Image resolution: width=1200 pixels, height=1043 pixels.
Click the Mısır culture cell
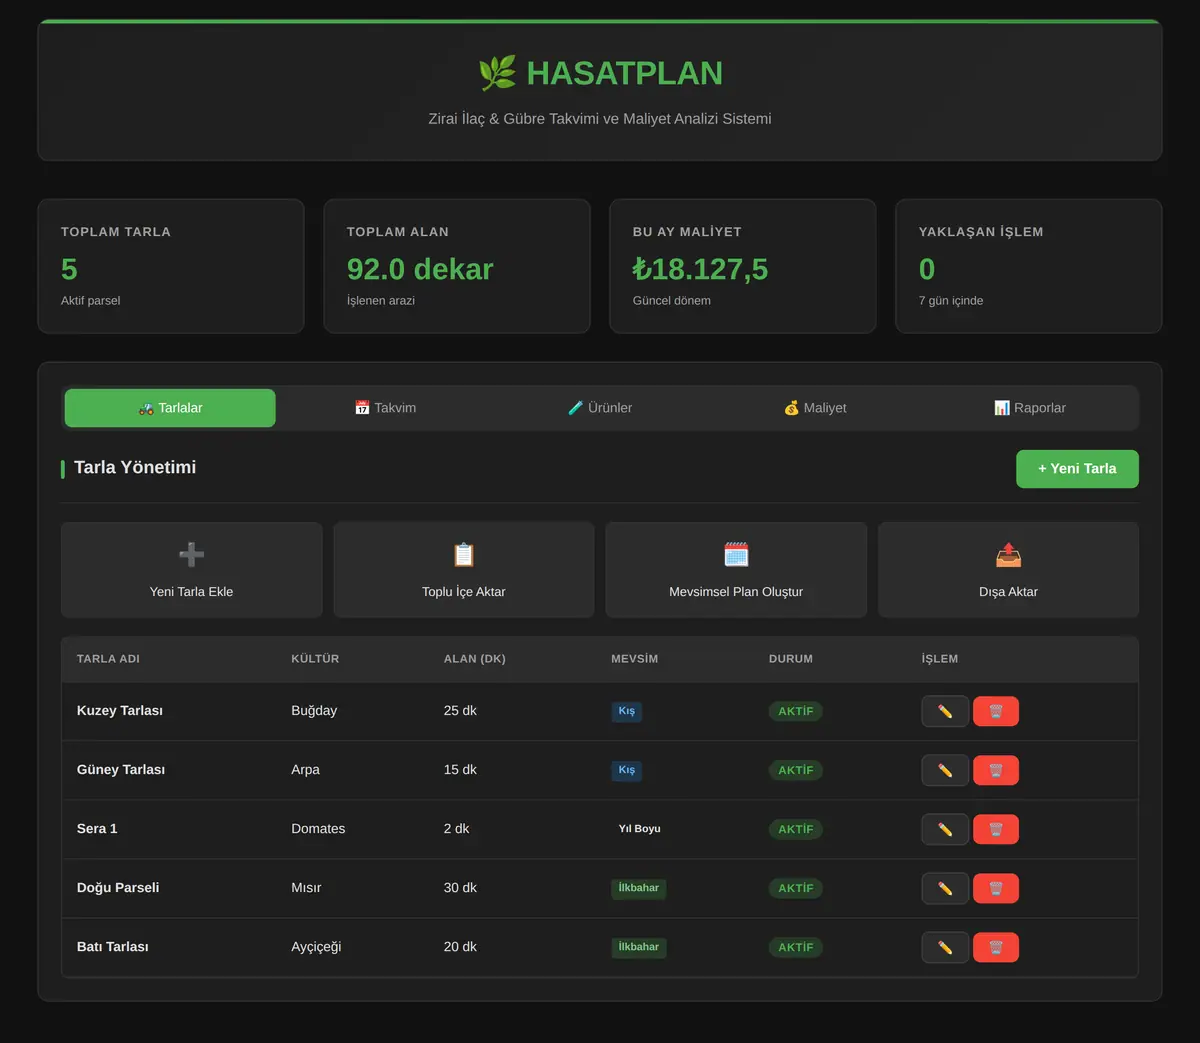[x=306, y=888]
